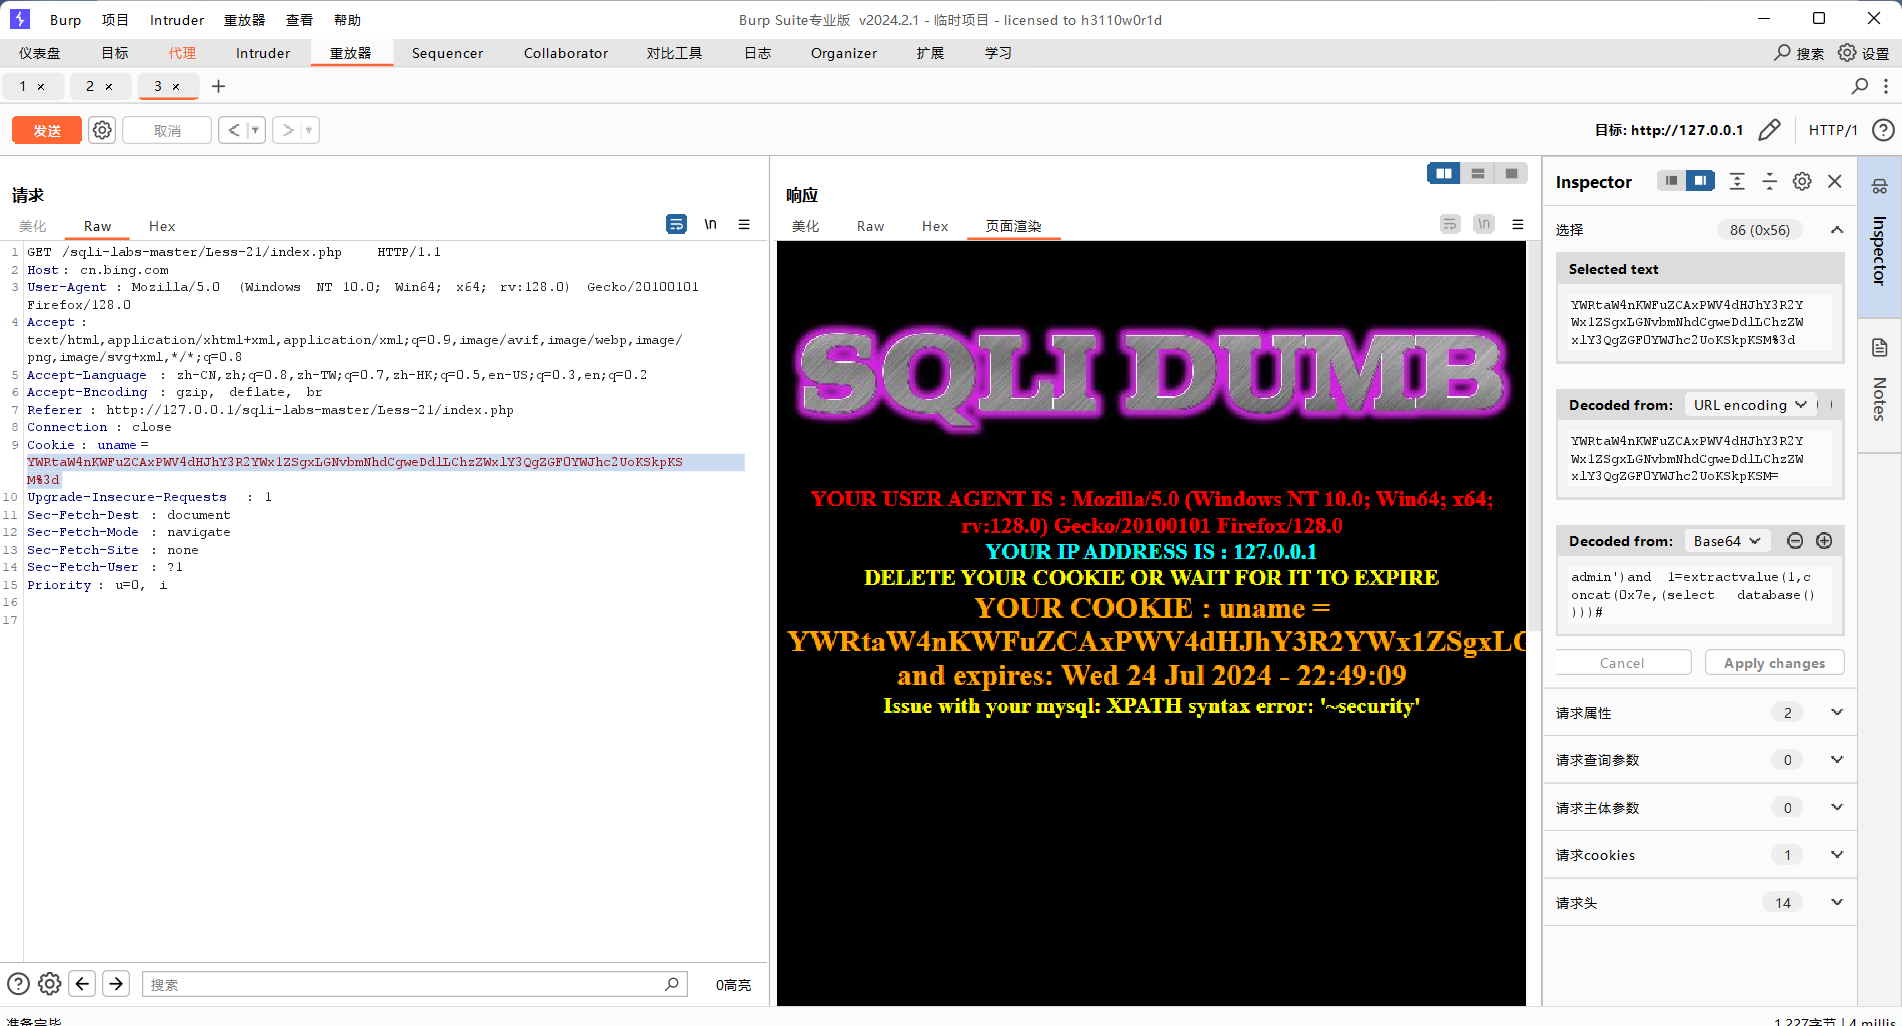Go to previous request with < arrow
1902x1026 pixels.
pos(233,130)
